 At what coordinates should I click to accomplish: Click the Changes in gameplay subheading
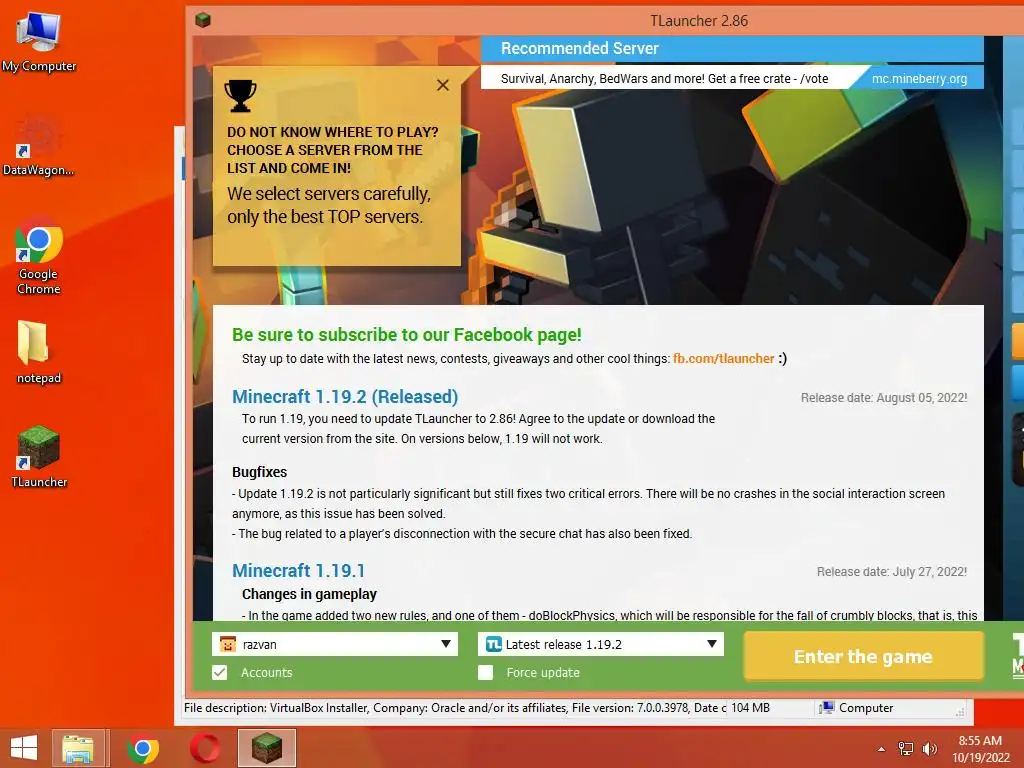coord(309,594)
